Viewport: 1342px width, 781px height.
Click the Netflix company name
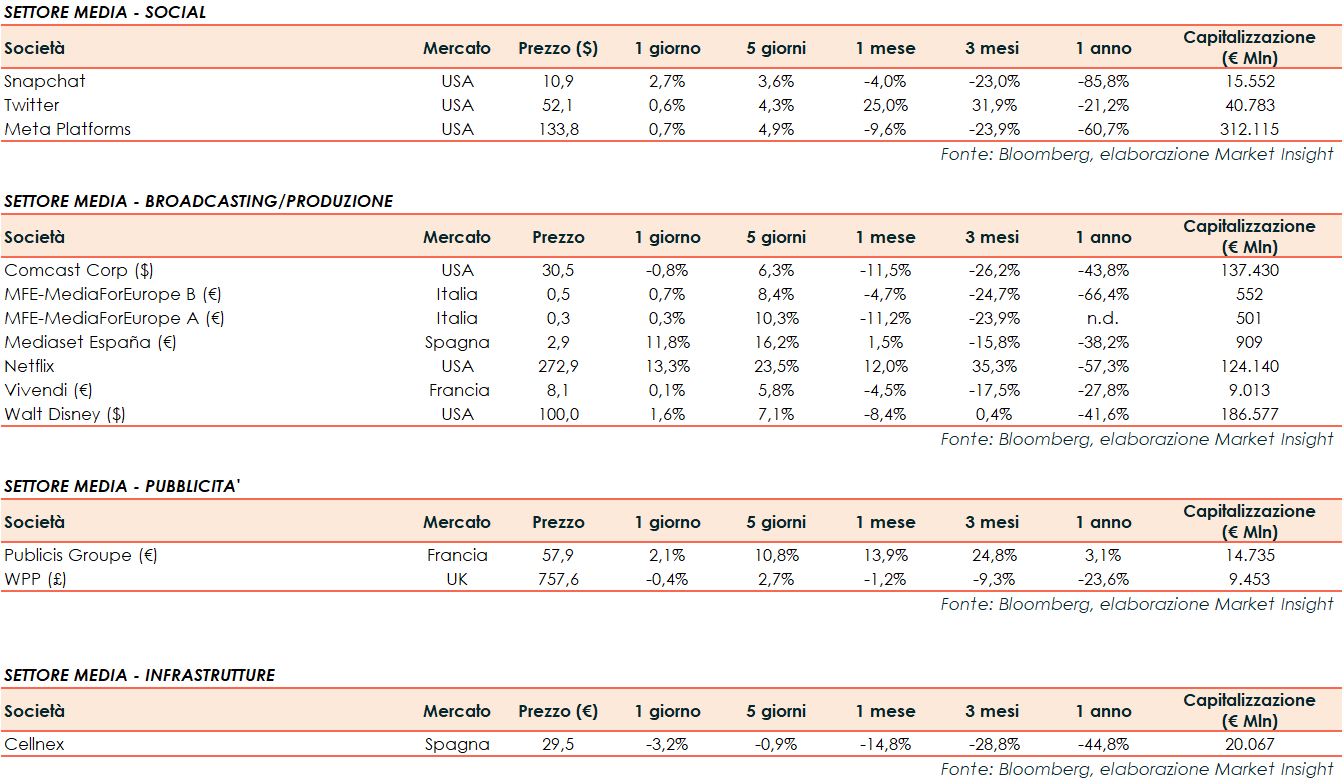pyautogui.click(x=30, y=366)
